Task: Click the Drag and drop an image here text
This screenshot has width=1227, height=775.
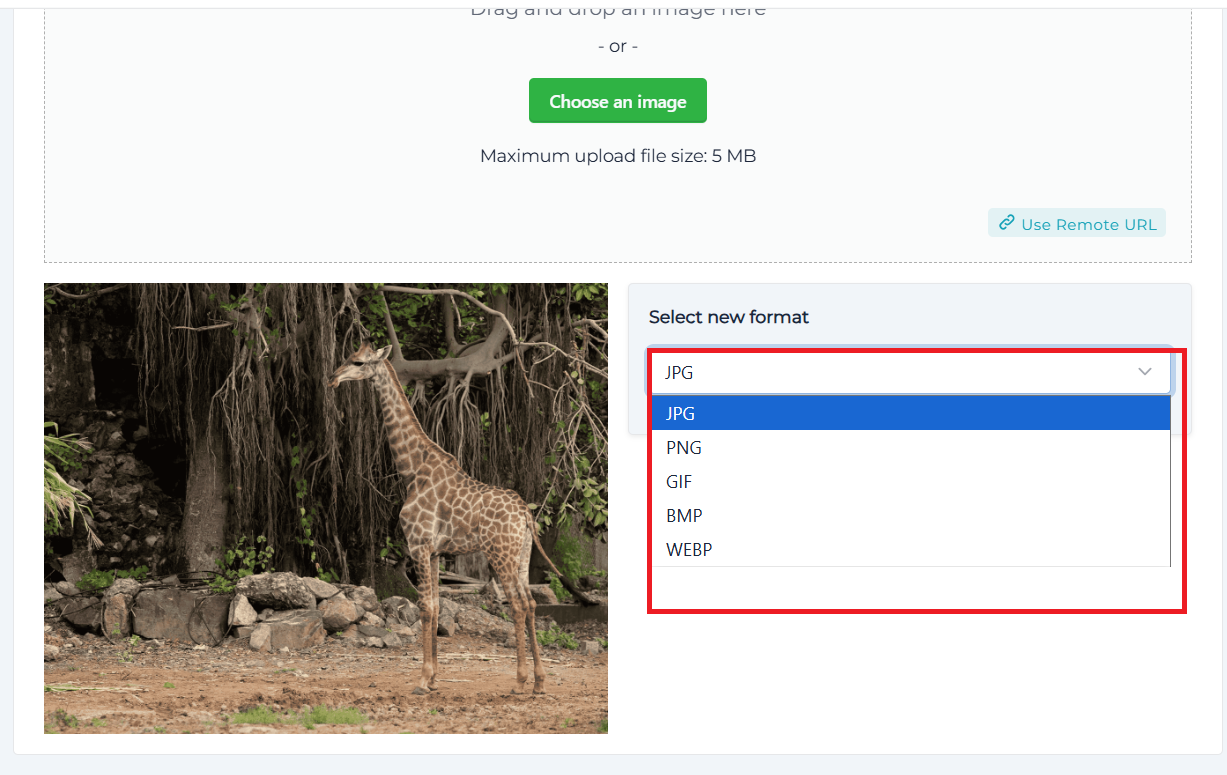Action: (x=618, y=10)
